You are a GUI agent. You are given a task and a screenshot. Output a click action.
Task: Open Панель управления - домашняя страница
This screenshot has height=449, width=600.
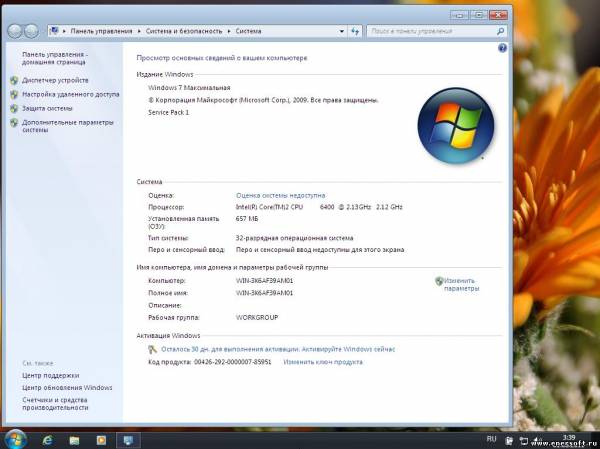pos(55,58)
